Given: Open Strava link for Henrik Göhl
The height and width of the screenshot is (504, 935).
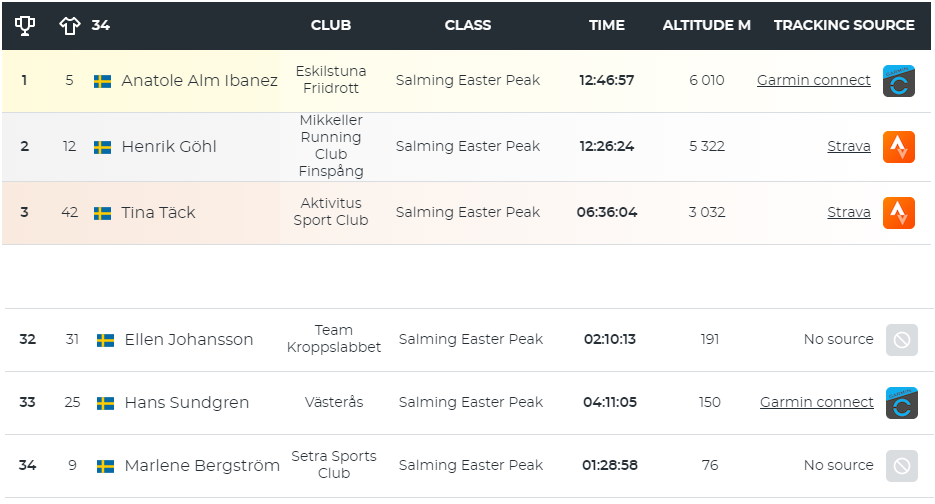Looking at the screenshot, I should click(849, 147).
